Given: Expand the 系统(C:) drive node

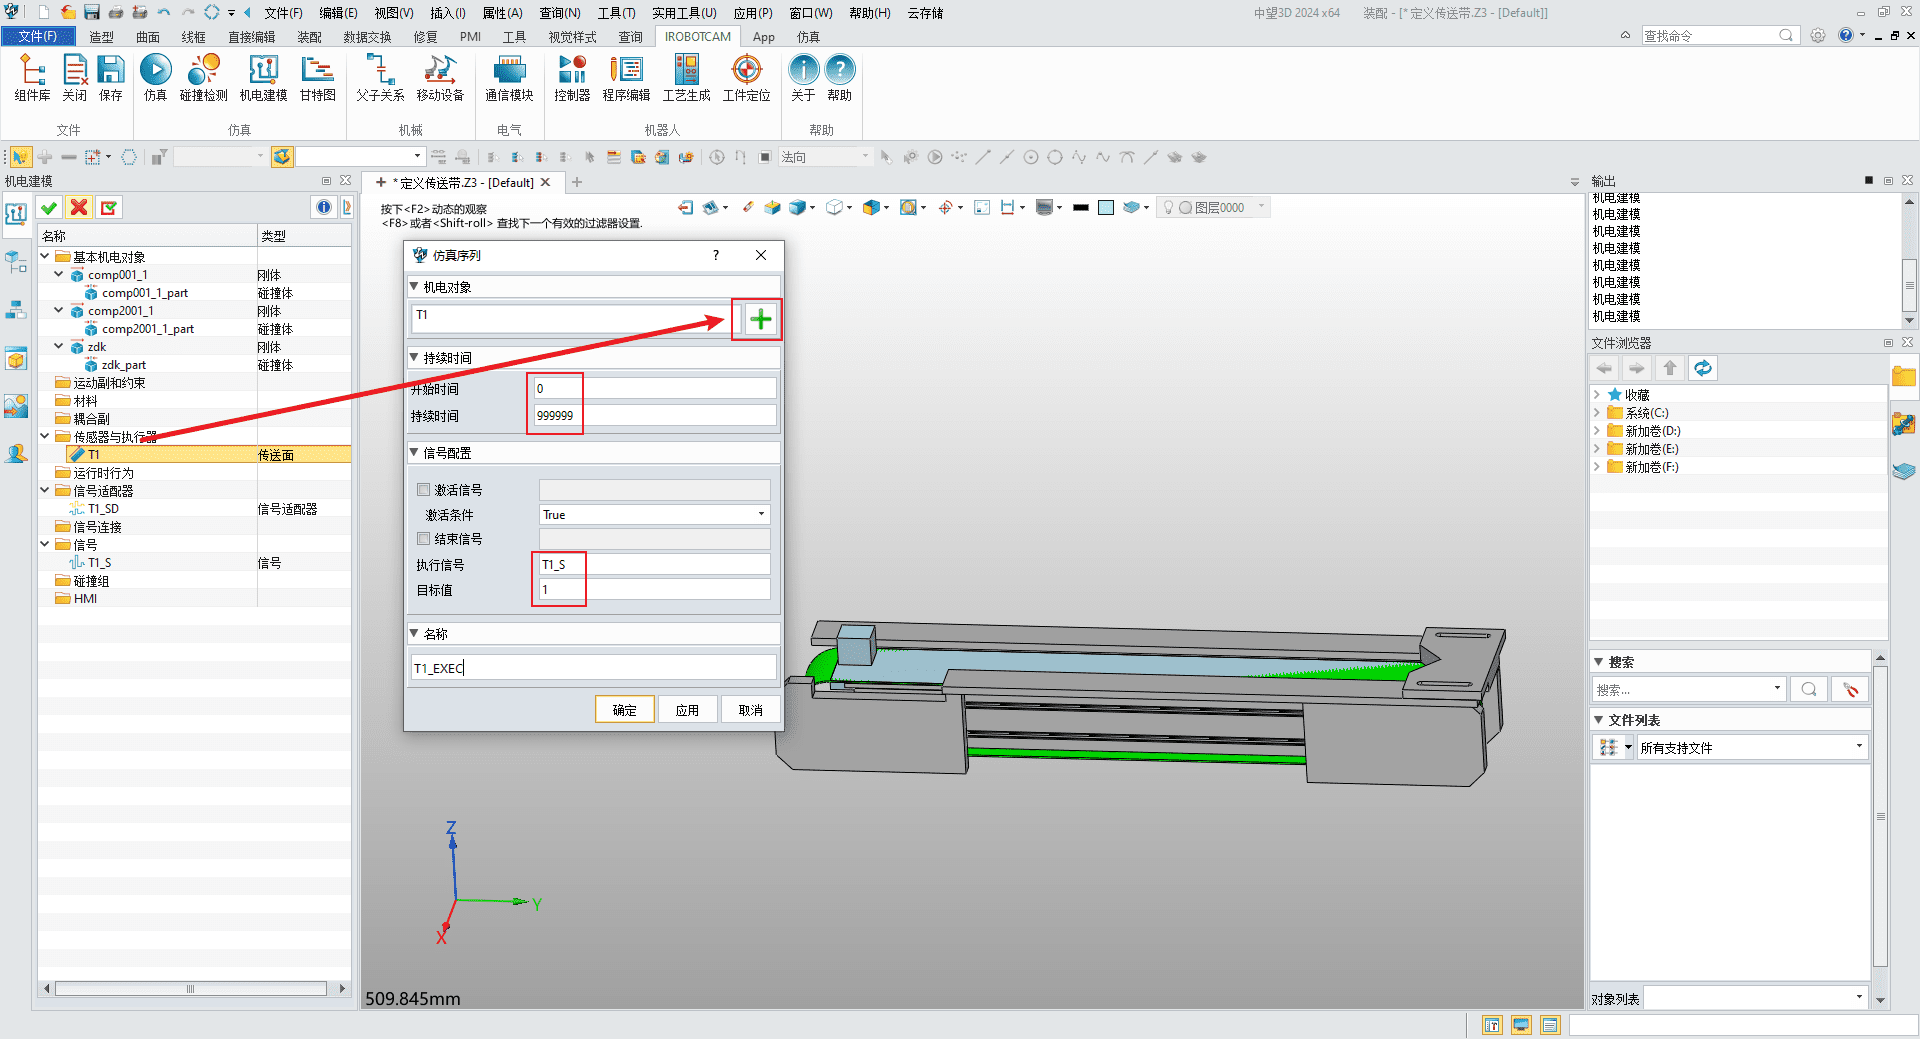Looking at the screenshot, I should tap(1597, 413).
